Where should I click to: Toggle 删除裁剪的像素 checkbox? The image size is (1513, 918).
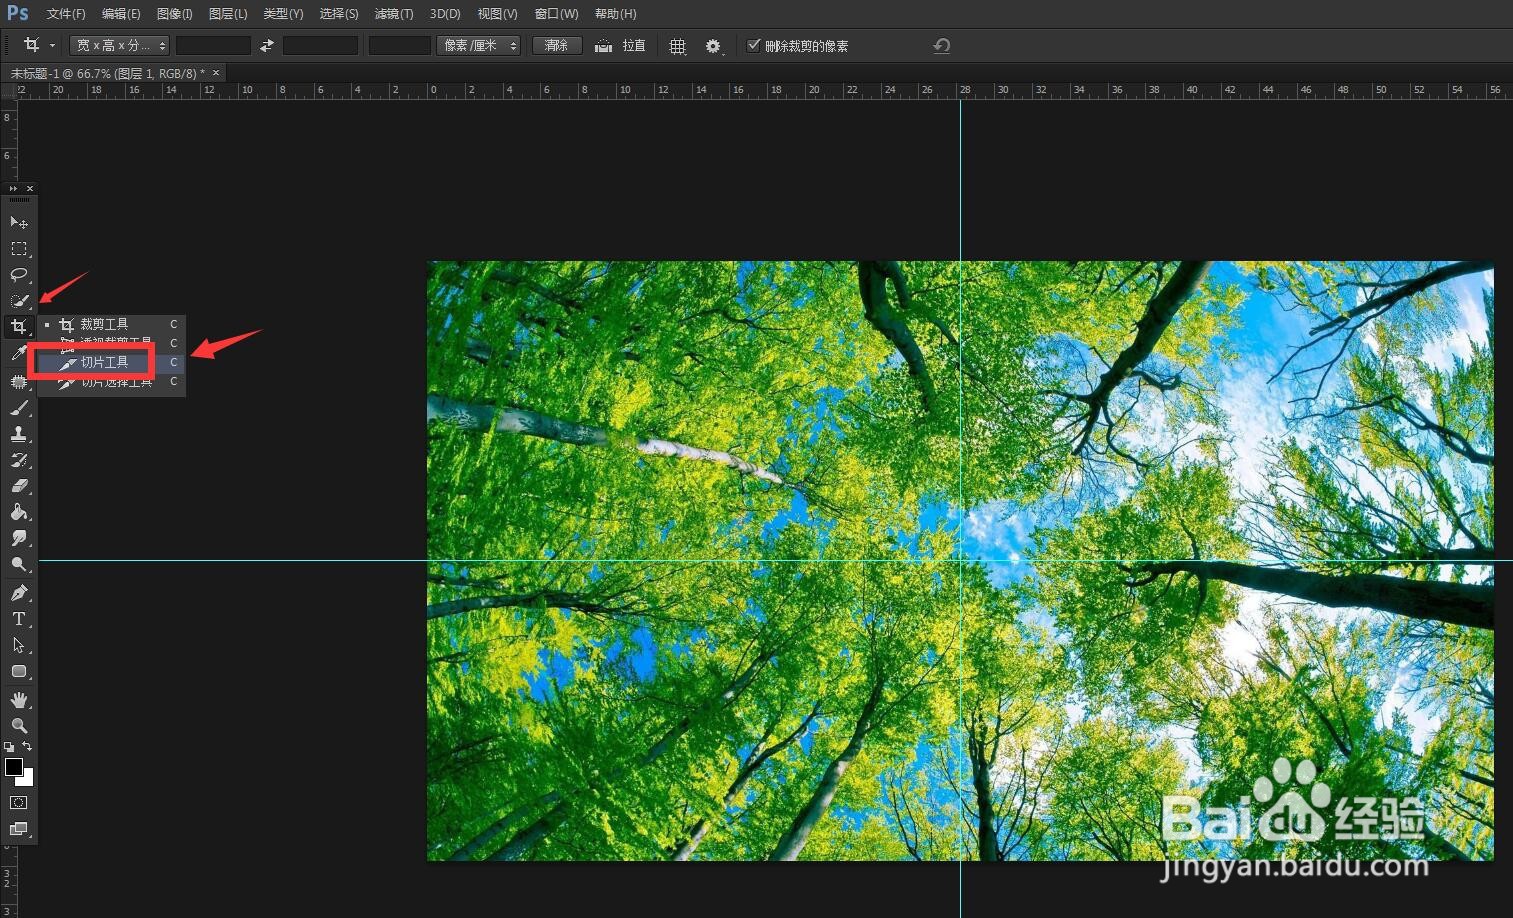754,45
